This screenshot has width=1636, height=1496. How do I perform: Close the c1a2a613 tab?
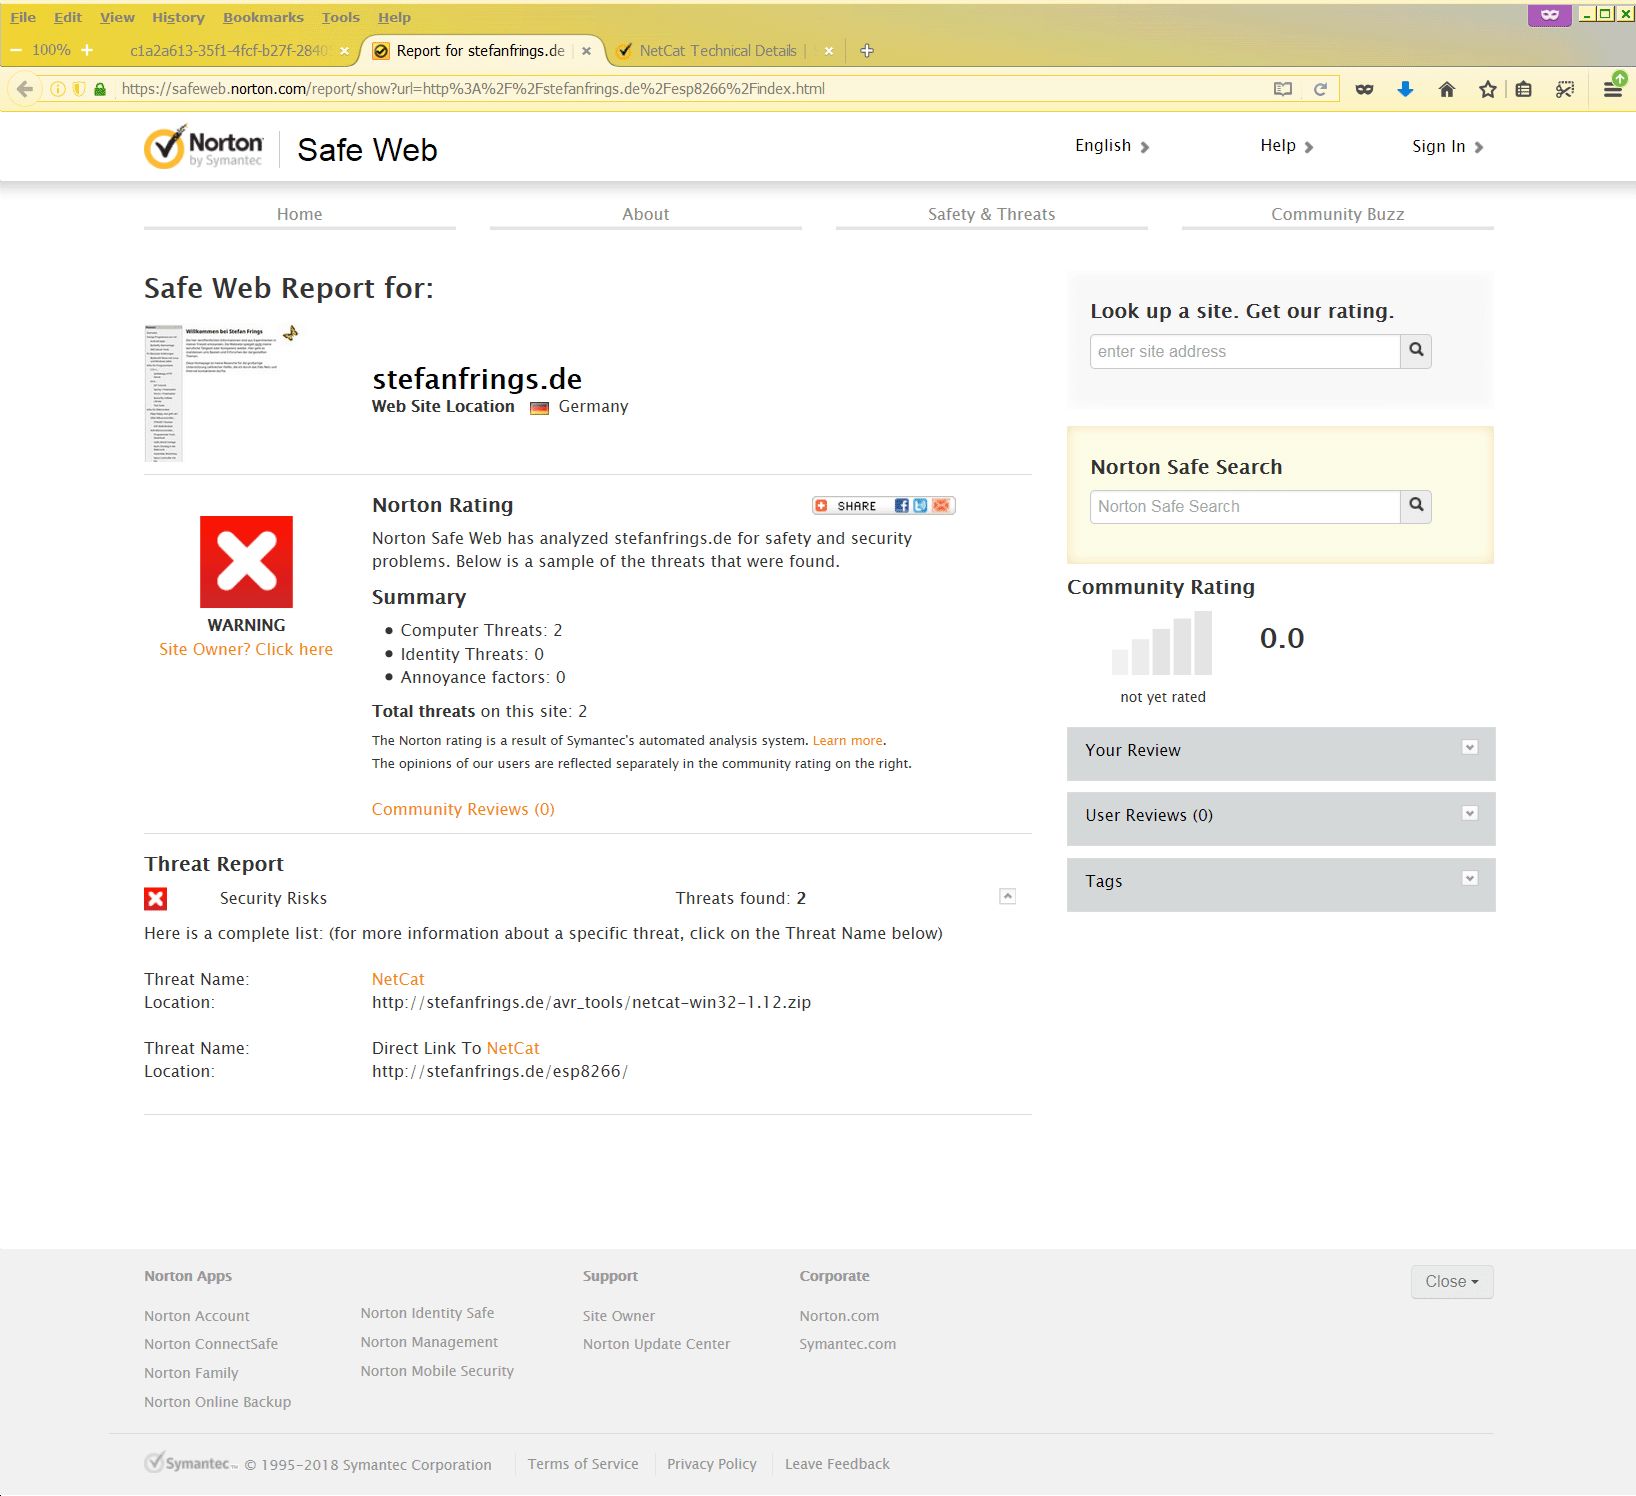point(344,51)
